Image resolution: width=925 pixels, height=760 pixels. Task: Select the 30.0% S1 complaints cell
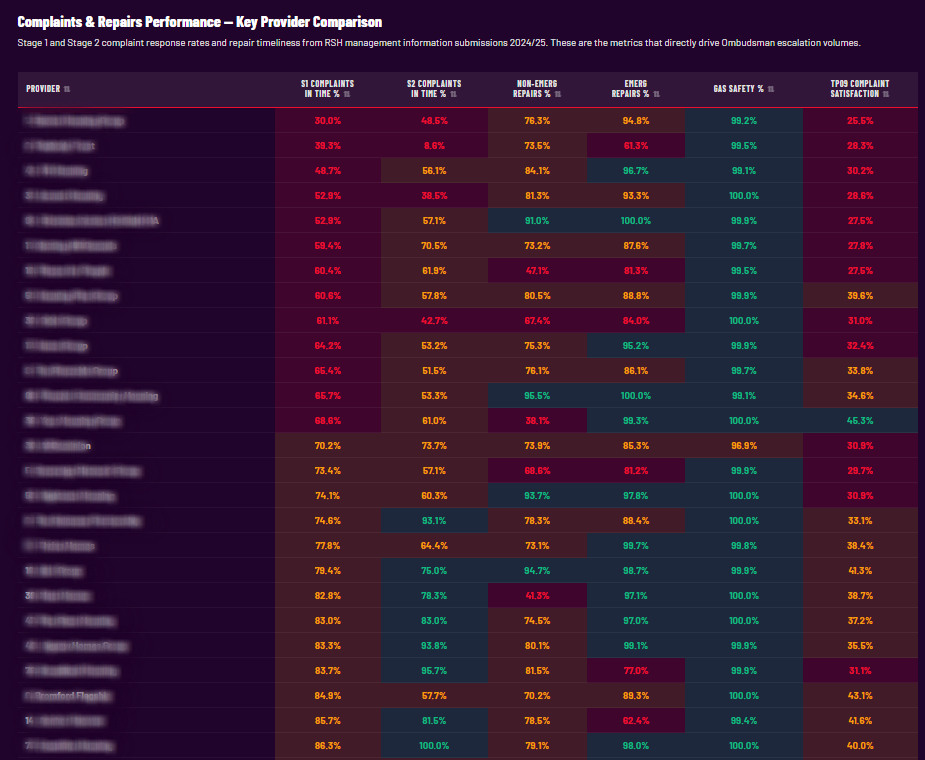327,120
